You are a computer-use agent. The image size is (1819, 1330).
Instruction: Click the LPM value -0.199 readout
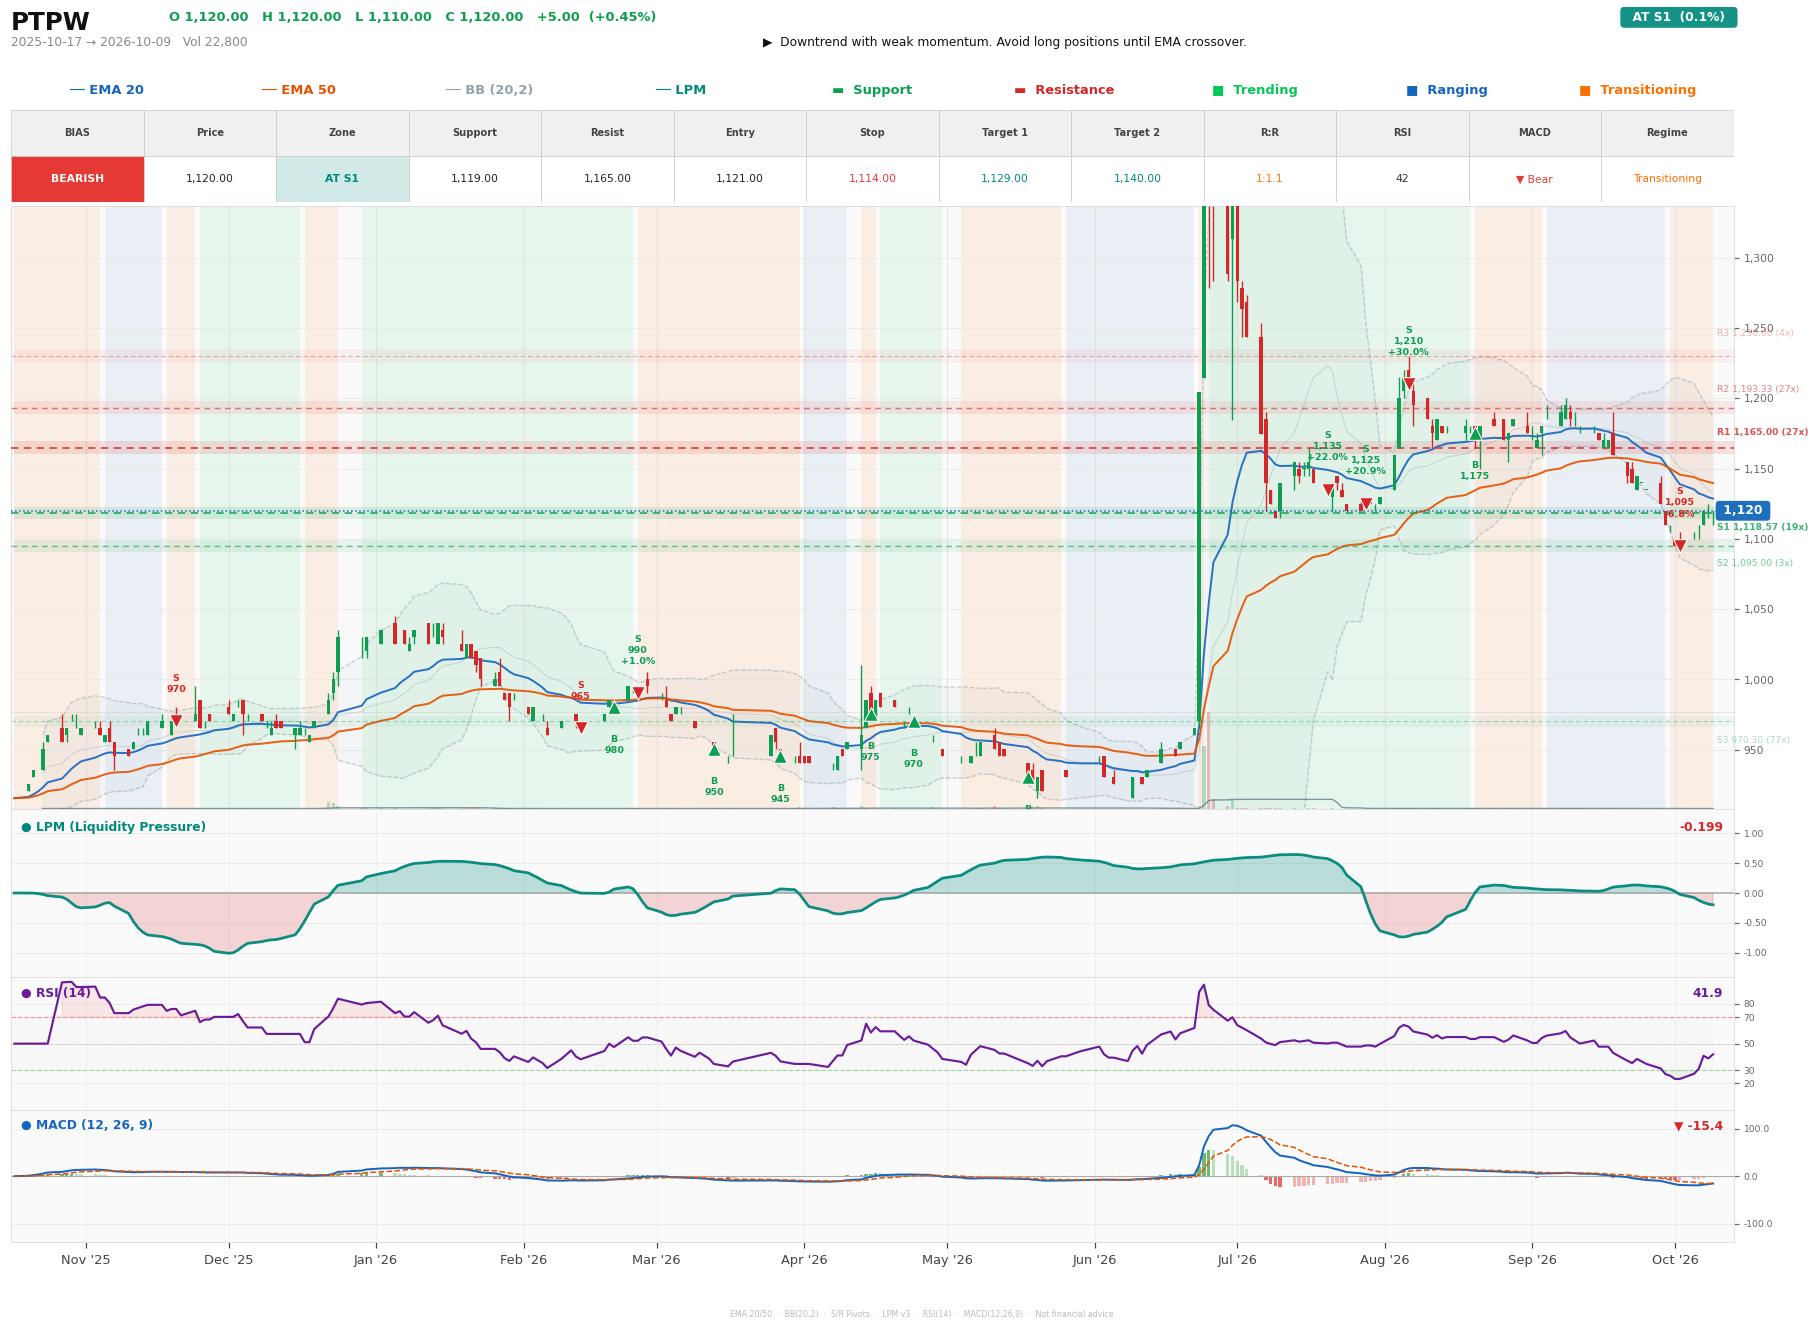pyautogui.click(x=1701, y=827)
